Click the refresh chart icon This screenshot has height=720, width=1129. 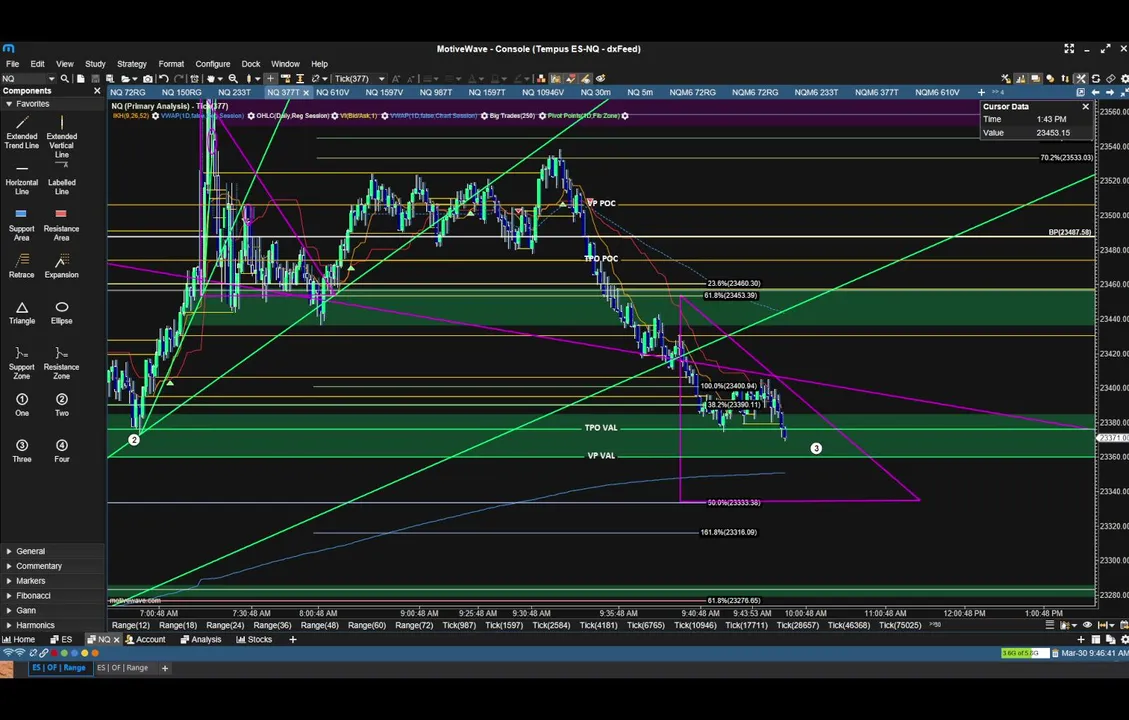coord(1096,78)
